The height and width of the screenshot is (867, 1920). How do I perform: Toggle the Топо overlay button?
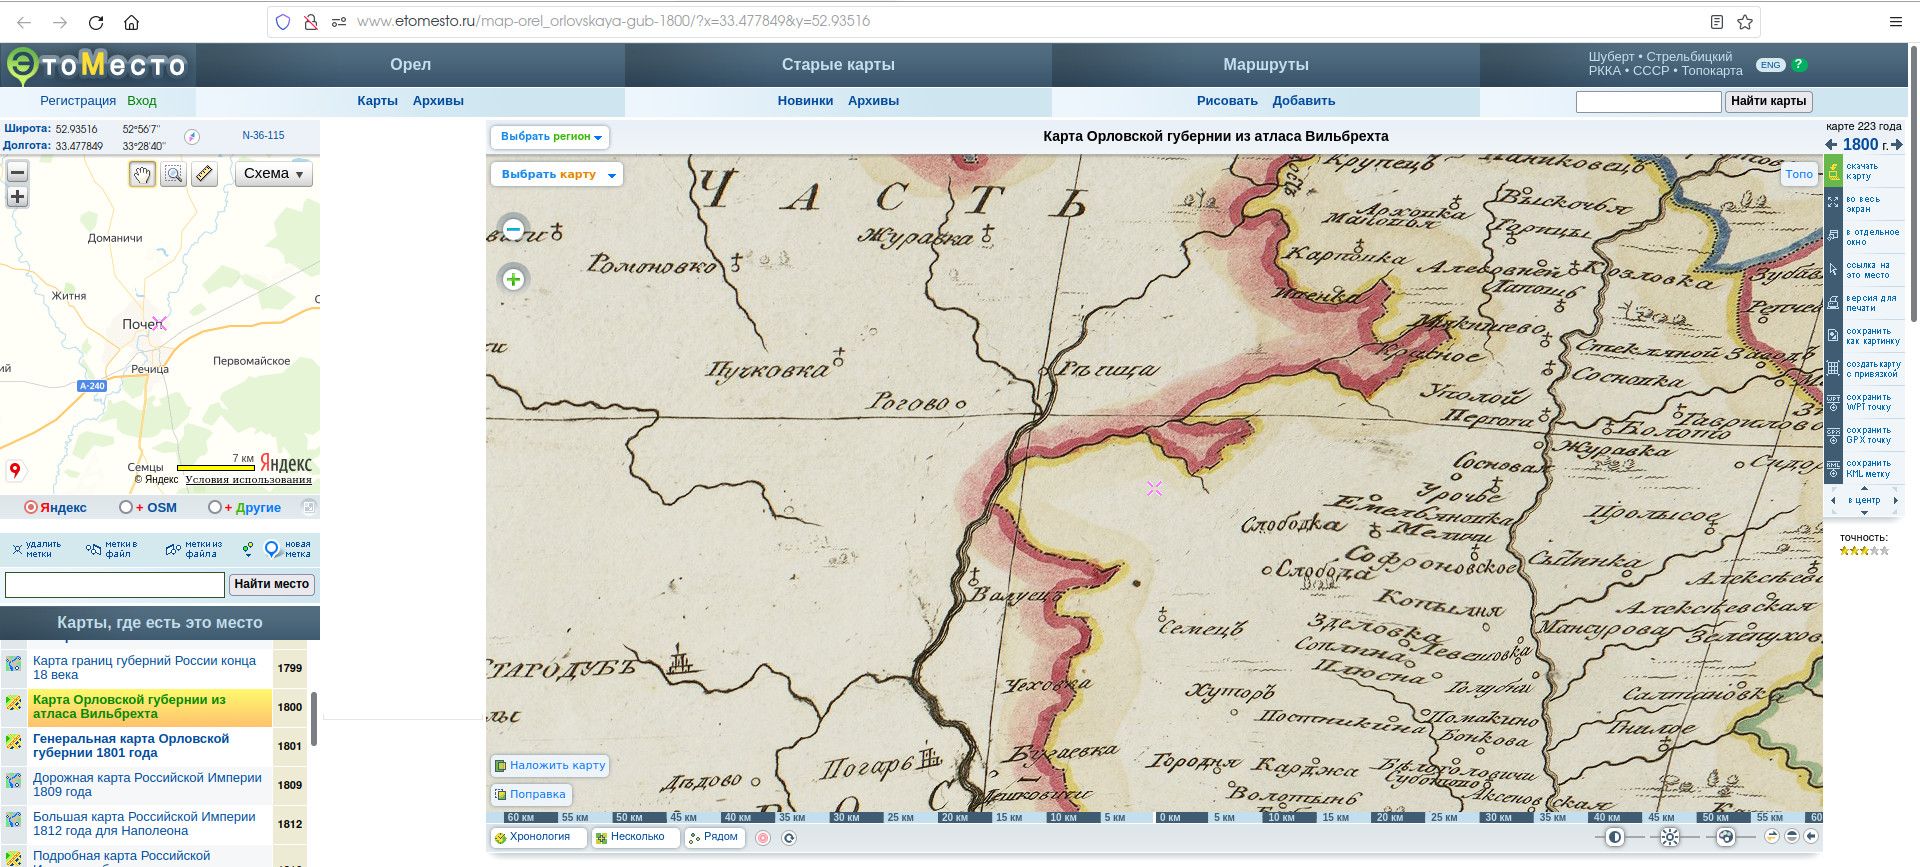tap(1799, 174)
